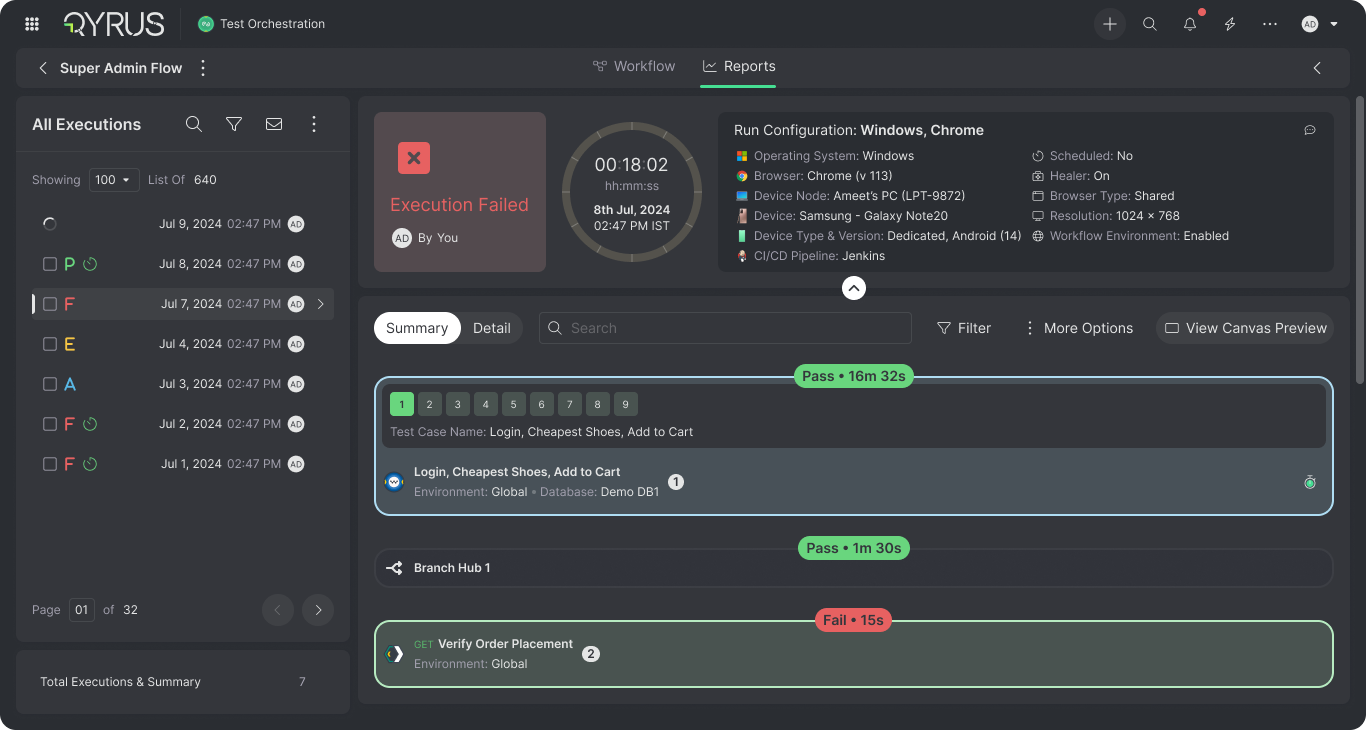
Task: Switch to Detail view
Action: click(x=492, y=328)
